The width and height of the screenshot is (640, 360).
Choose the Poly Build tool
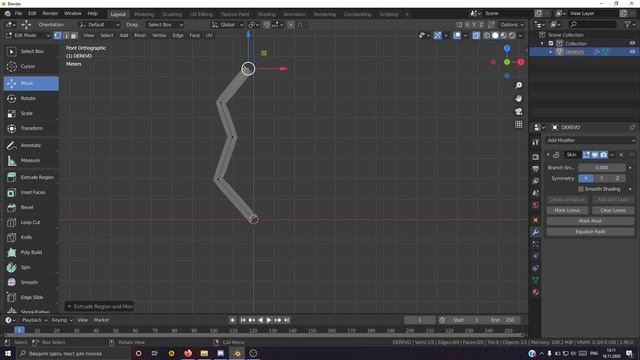[31, 252]
